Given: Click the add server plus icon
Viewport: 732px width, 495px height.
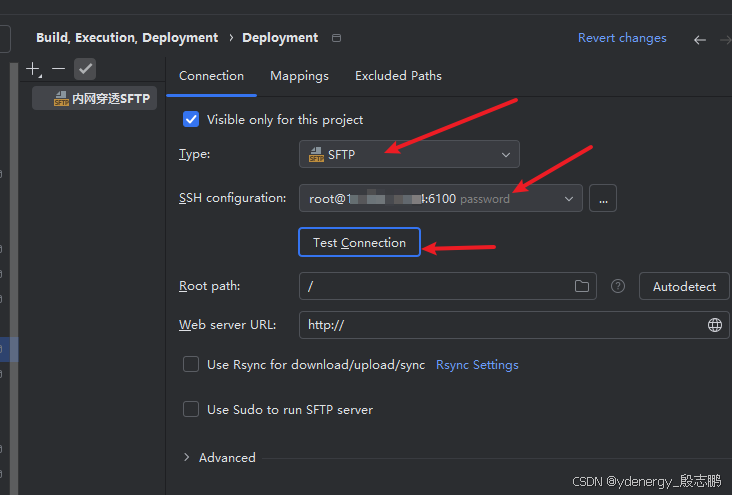Looking at the screenshot, I should coord(33,69).
